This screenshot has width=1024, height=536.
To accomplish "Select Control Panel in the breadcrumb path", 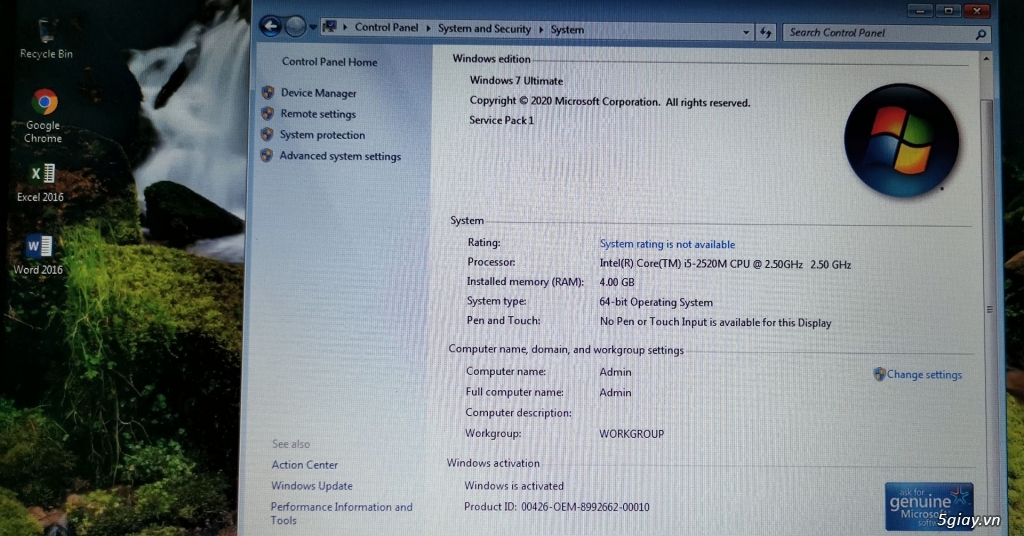I will click(x=386, y=27).
